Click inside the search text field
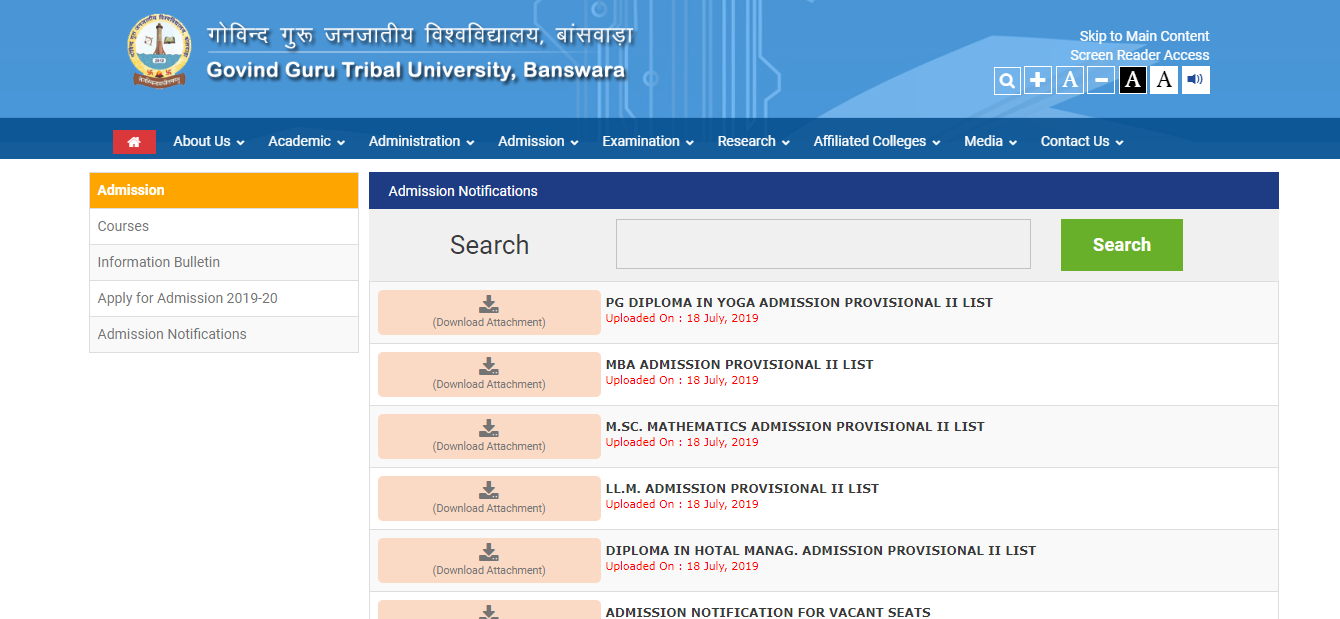Image resolution: width=1340 pixels, height=619 pixels. pos(822,244)
